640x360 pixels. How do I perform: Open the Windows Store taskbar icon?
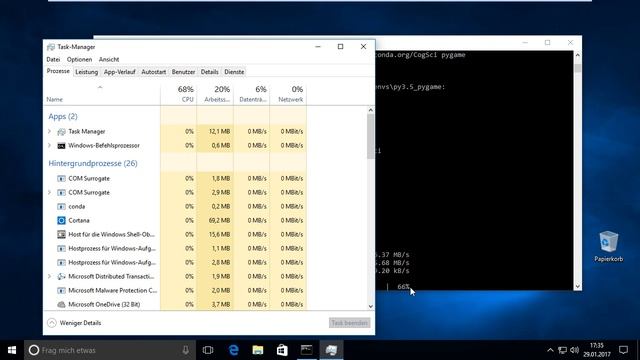(x=282, y=350)
